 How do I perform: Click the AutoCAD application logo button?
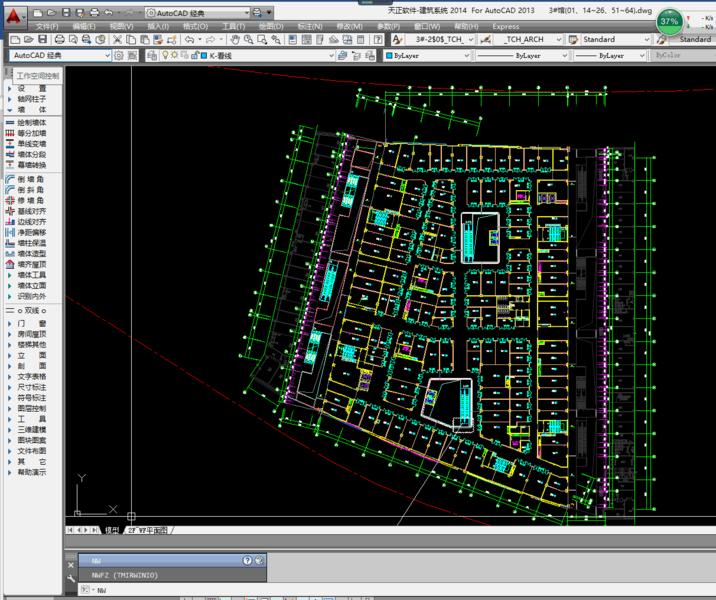click(14, 18)
